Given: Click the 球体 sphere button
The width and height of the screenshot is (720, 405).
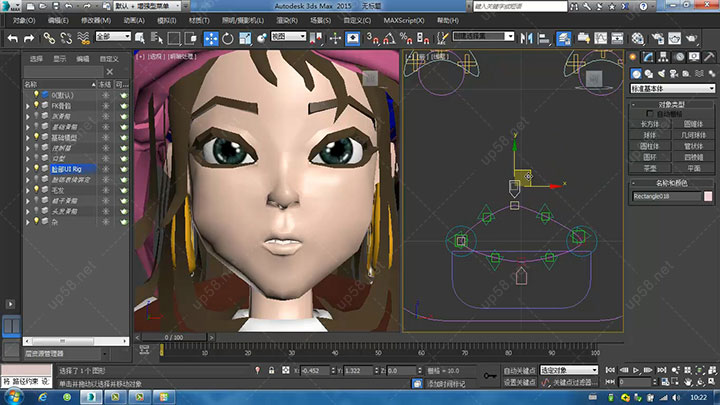Looking at the screenshot, I should pyautogui.click(x=650, y=135).
